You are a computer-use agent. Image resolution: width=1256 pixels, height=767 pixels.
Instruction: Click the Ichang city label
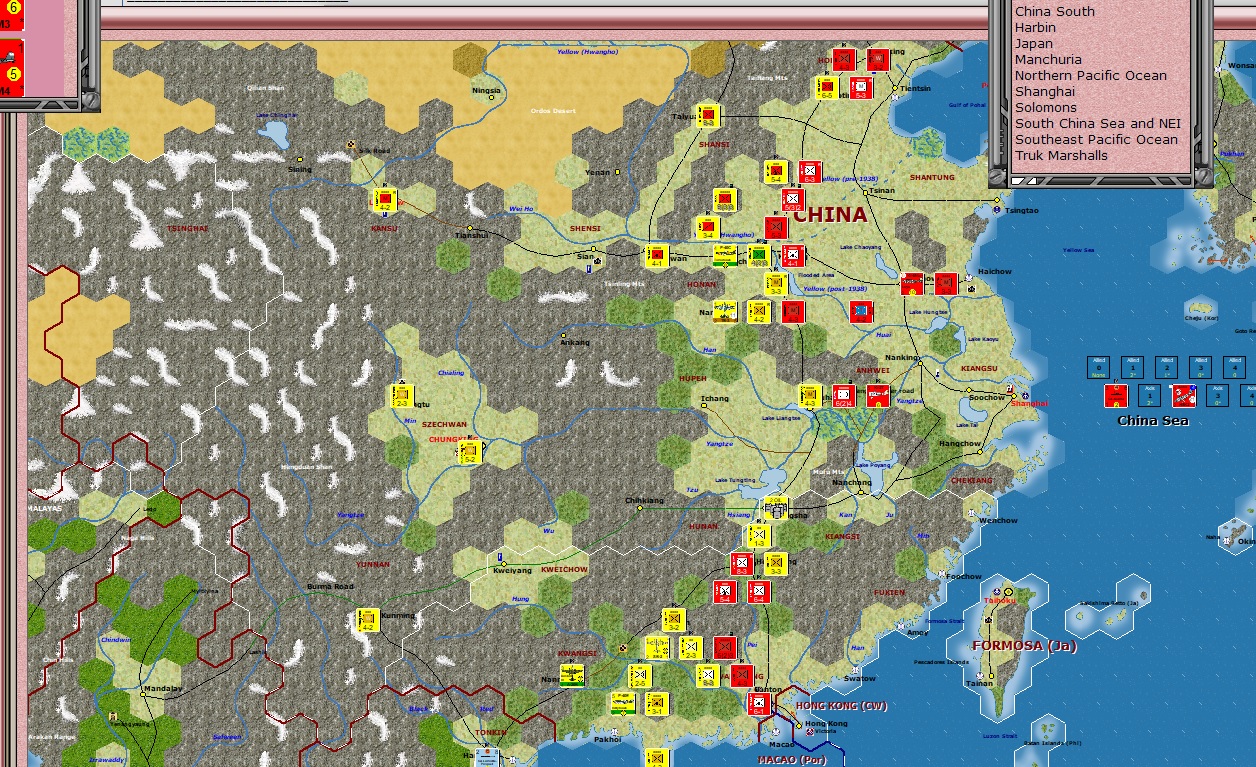click(x=715, y=398)
